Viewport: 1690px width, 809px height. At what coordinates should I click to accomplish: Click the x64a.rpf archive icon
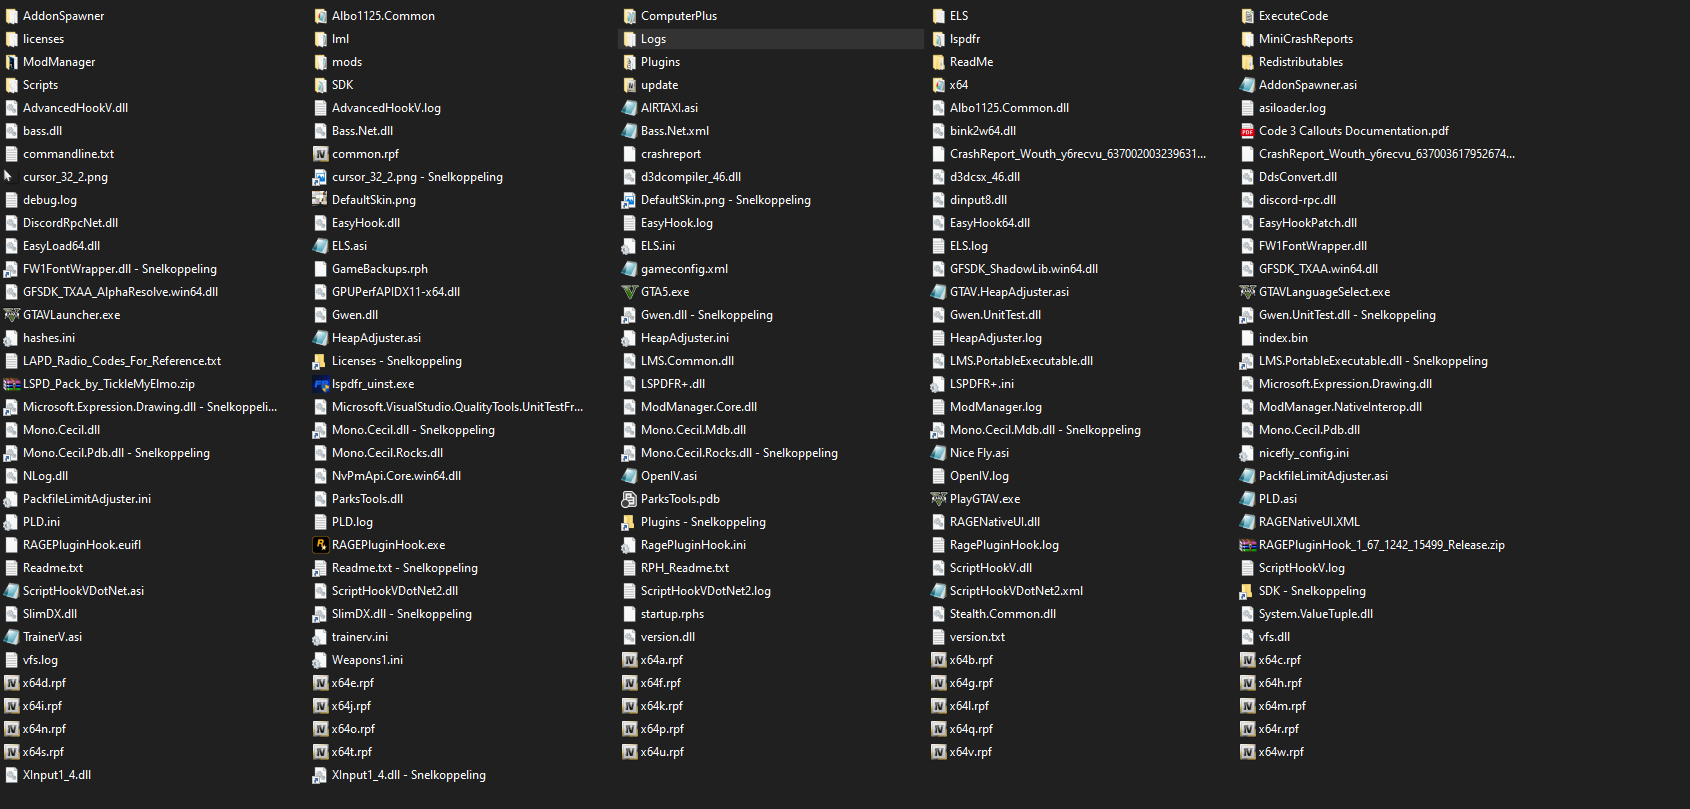(x=629, y=660)
